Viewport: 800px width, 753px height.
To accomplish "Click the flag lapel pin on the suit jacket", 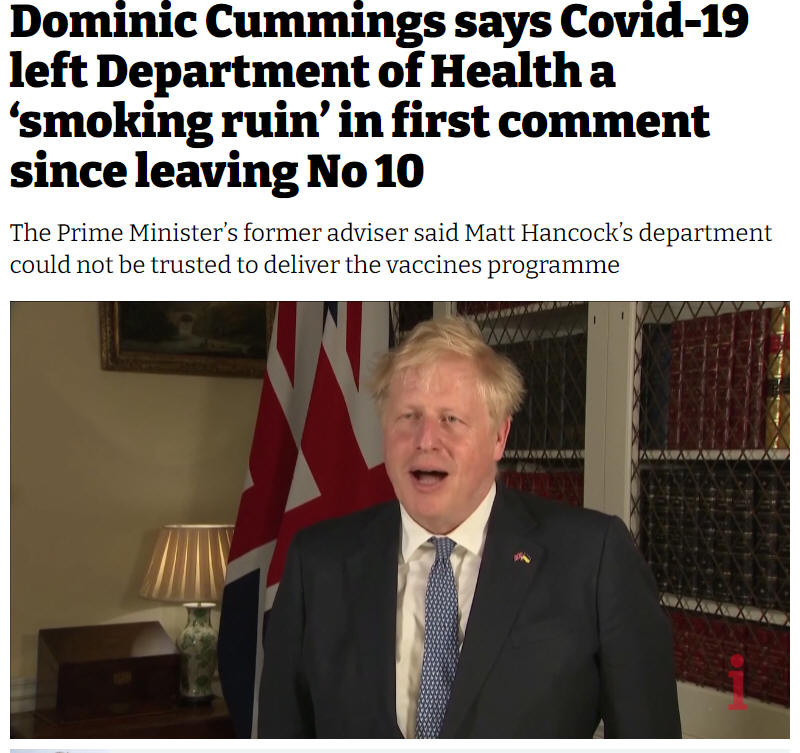I will [x=522, y=557].
